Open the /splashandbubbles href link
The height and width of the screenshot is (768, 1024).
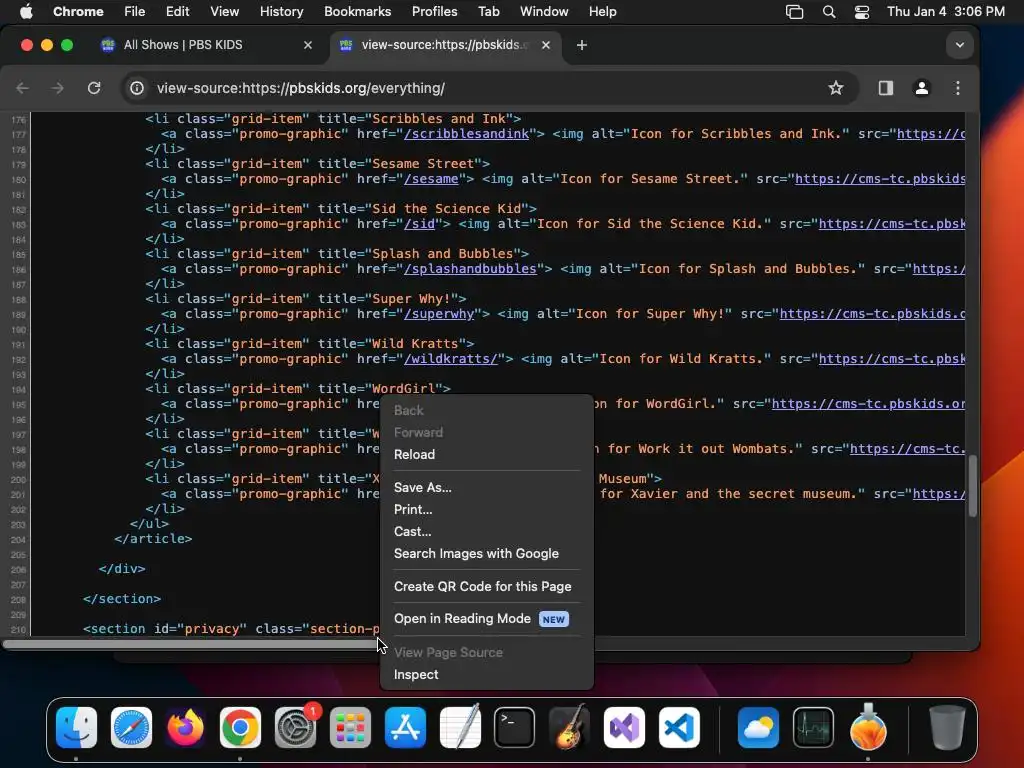(x=470, y=269)
